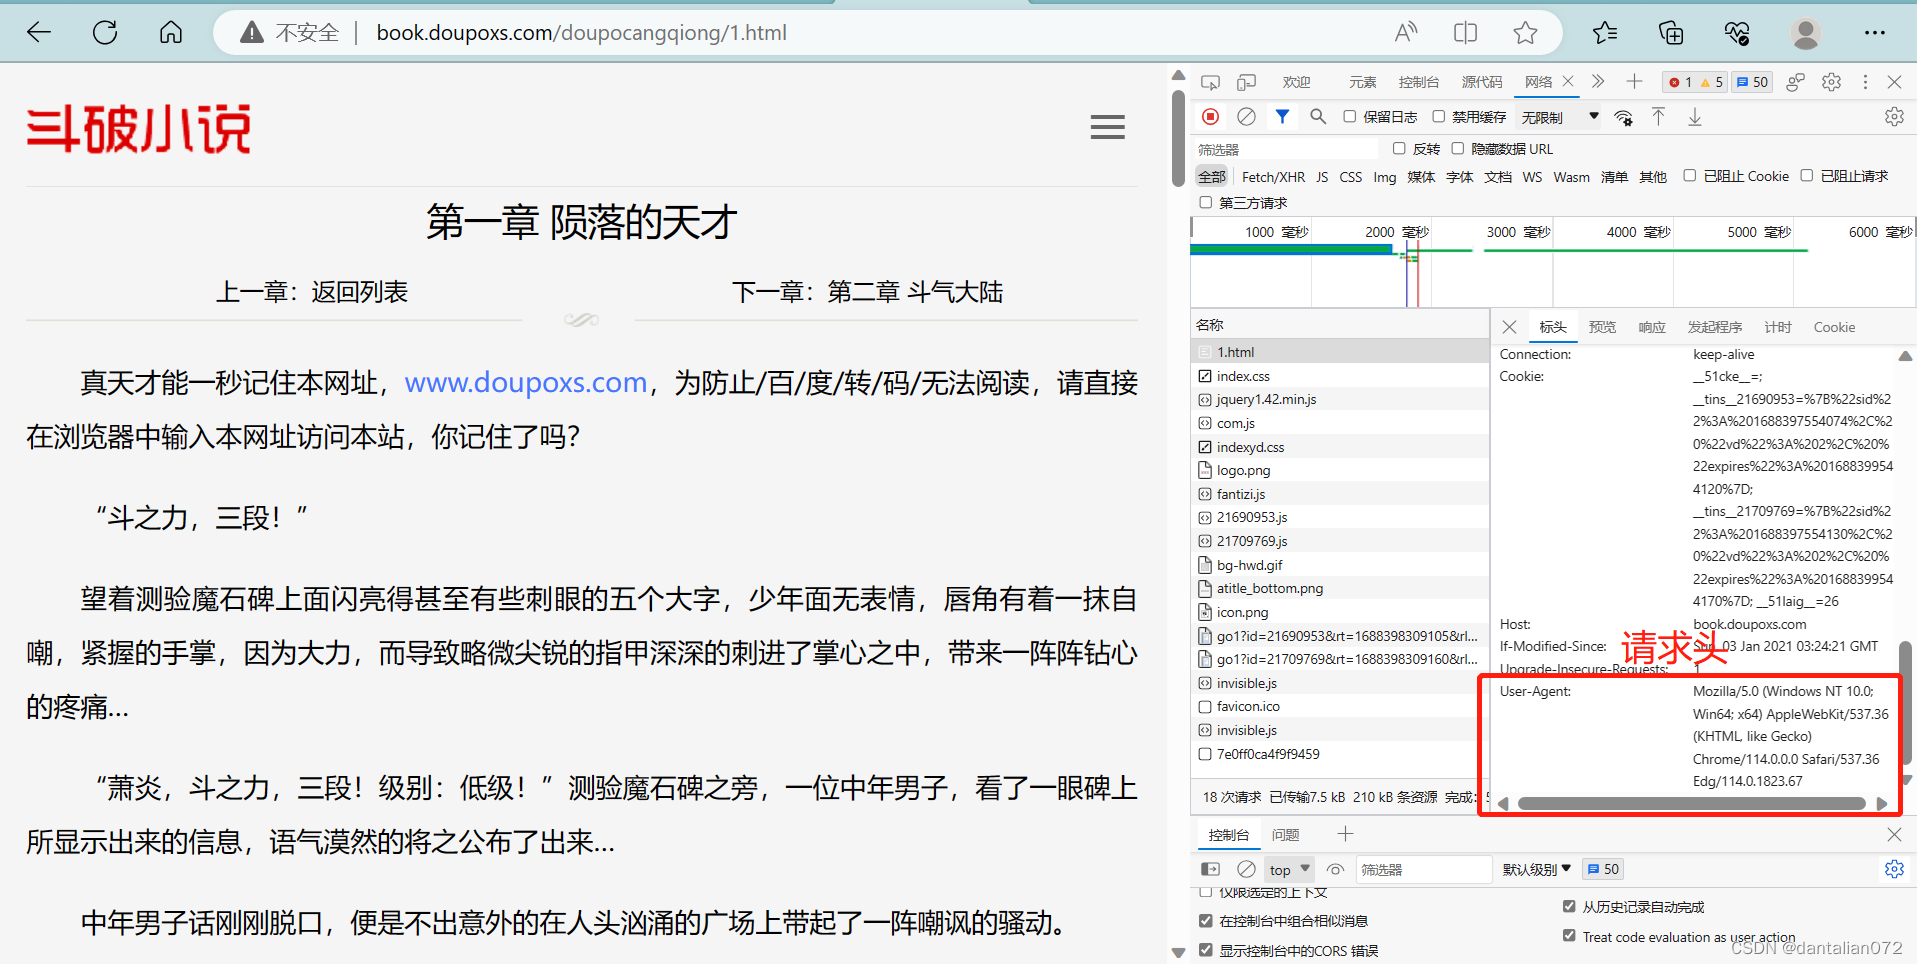Activate DevTools inspect element icon
Image resolution: width=1917 pixels, height=964 pixels.
(1210, 82)
